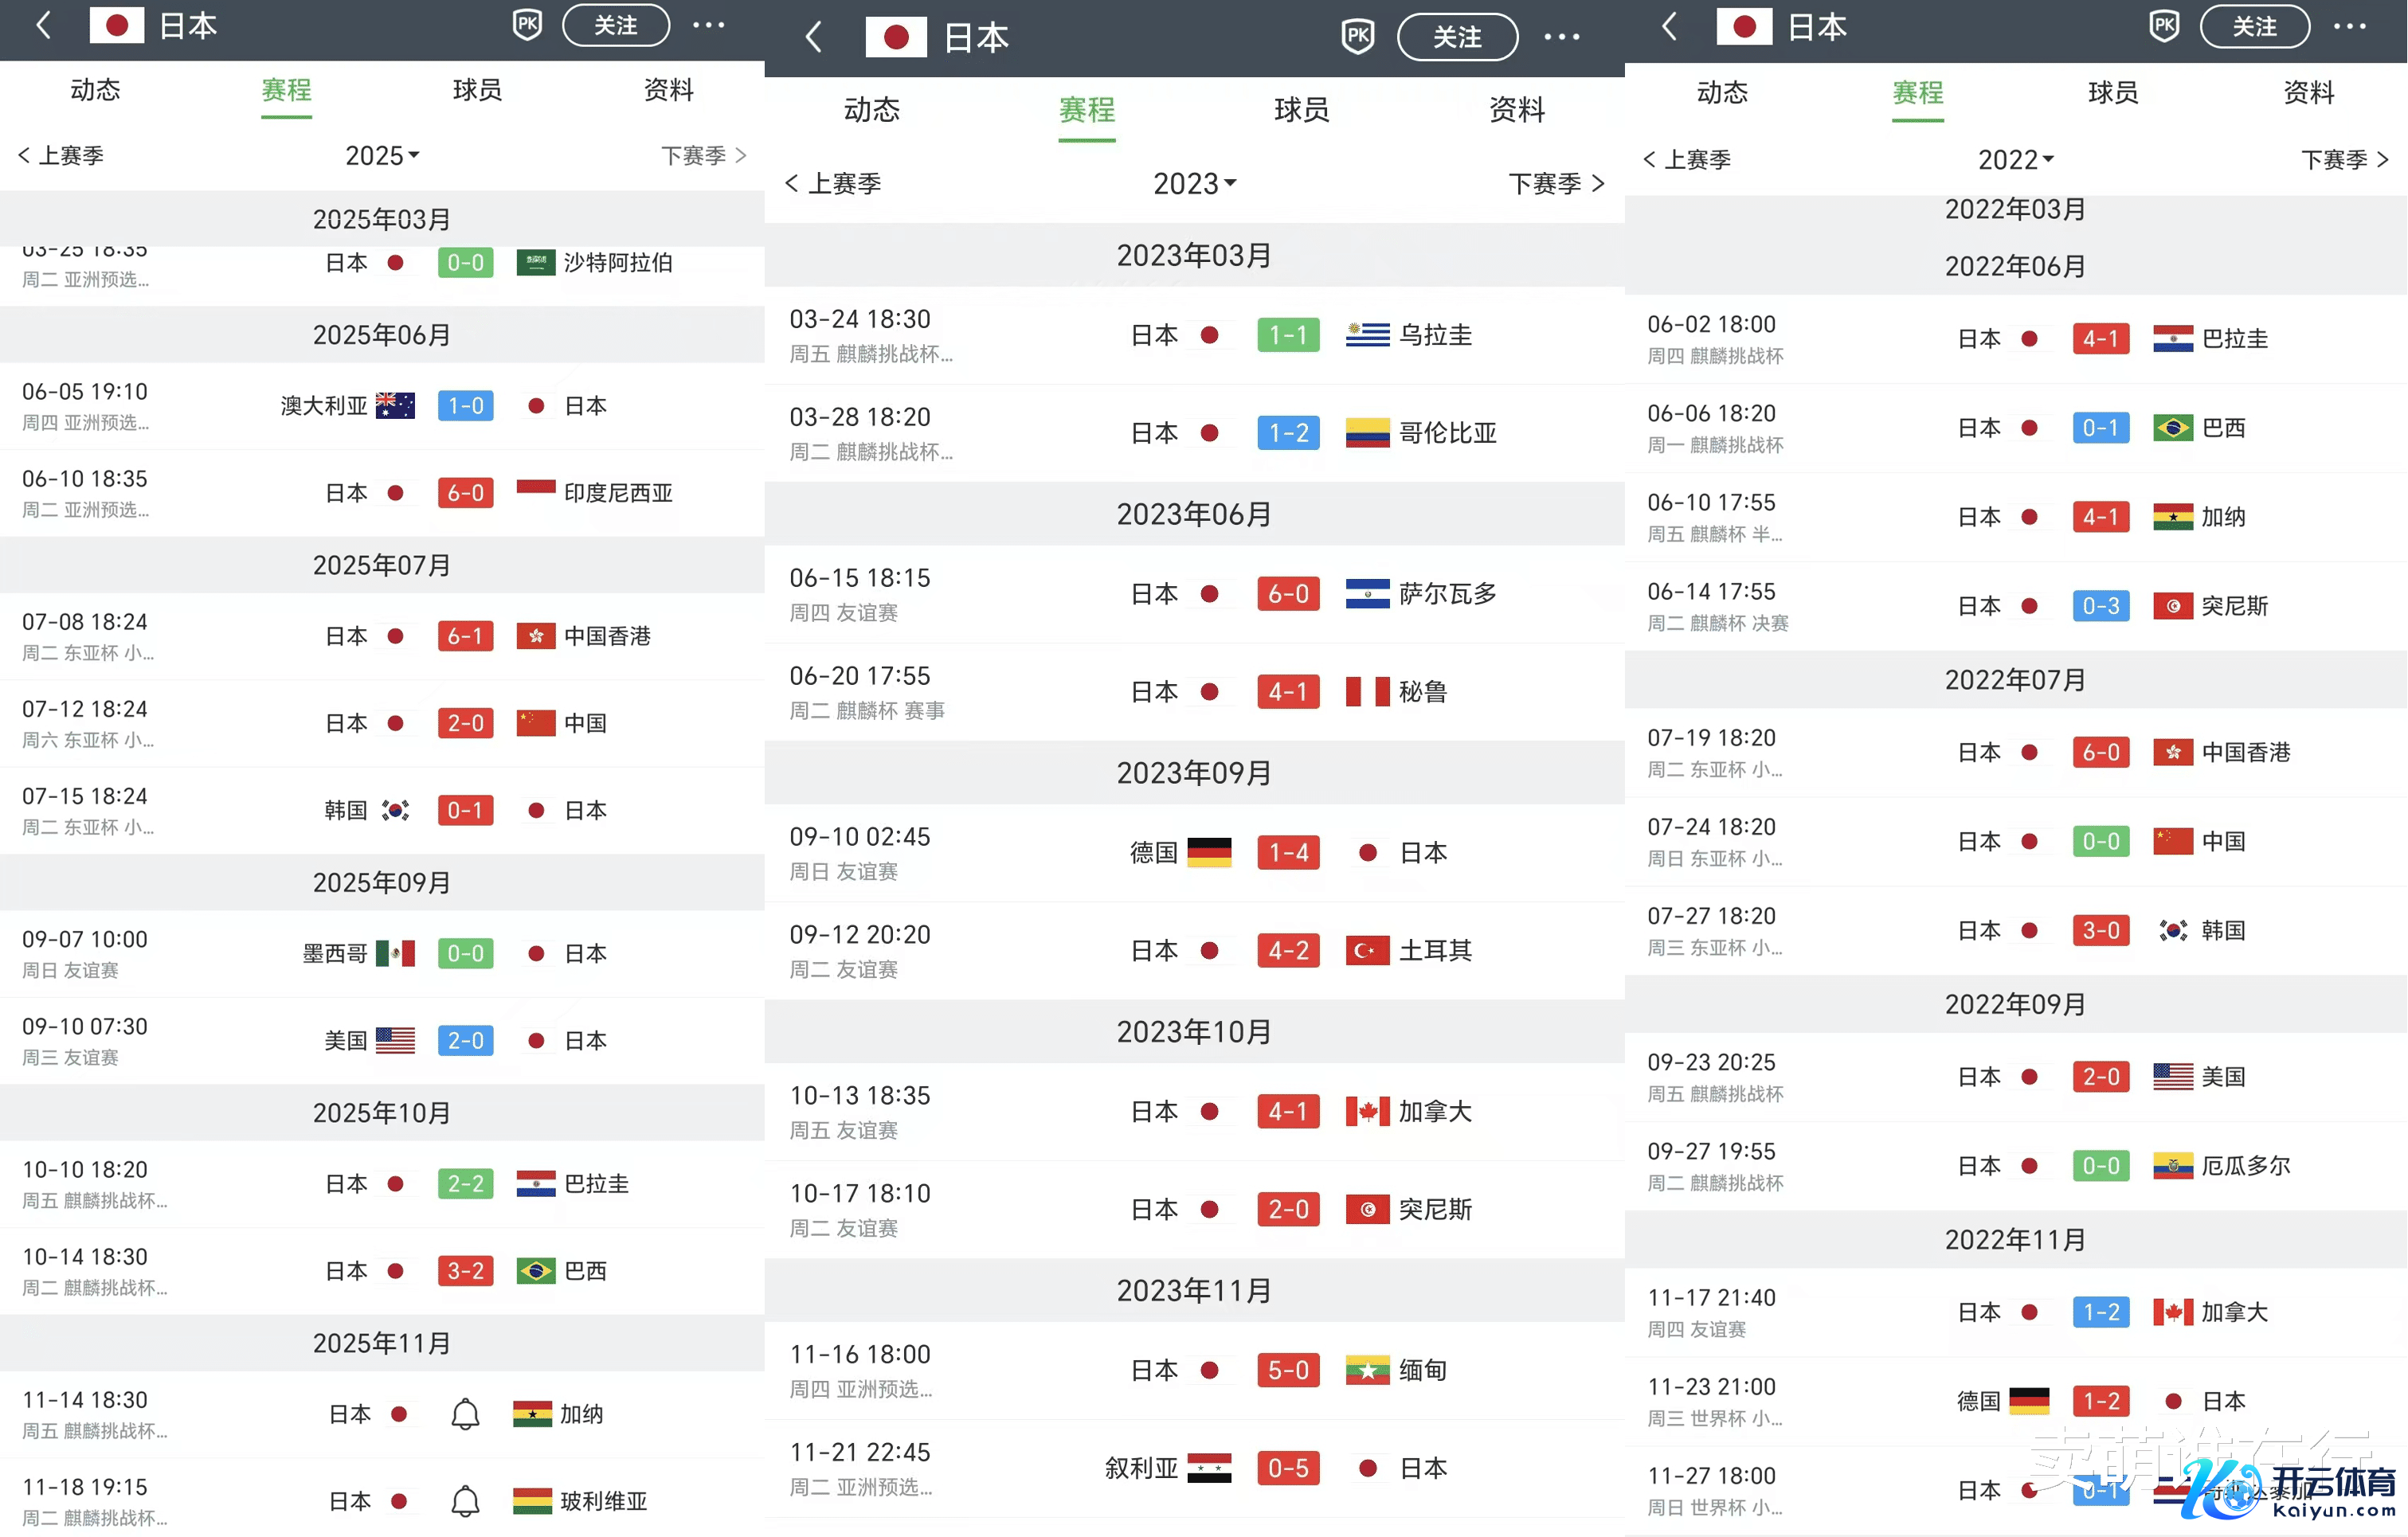Viewport: 2408px width, 1537px height.
Task: Click the PK shield icon in the 2025 panel
Action: click(527, 25)
